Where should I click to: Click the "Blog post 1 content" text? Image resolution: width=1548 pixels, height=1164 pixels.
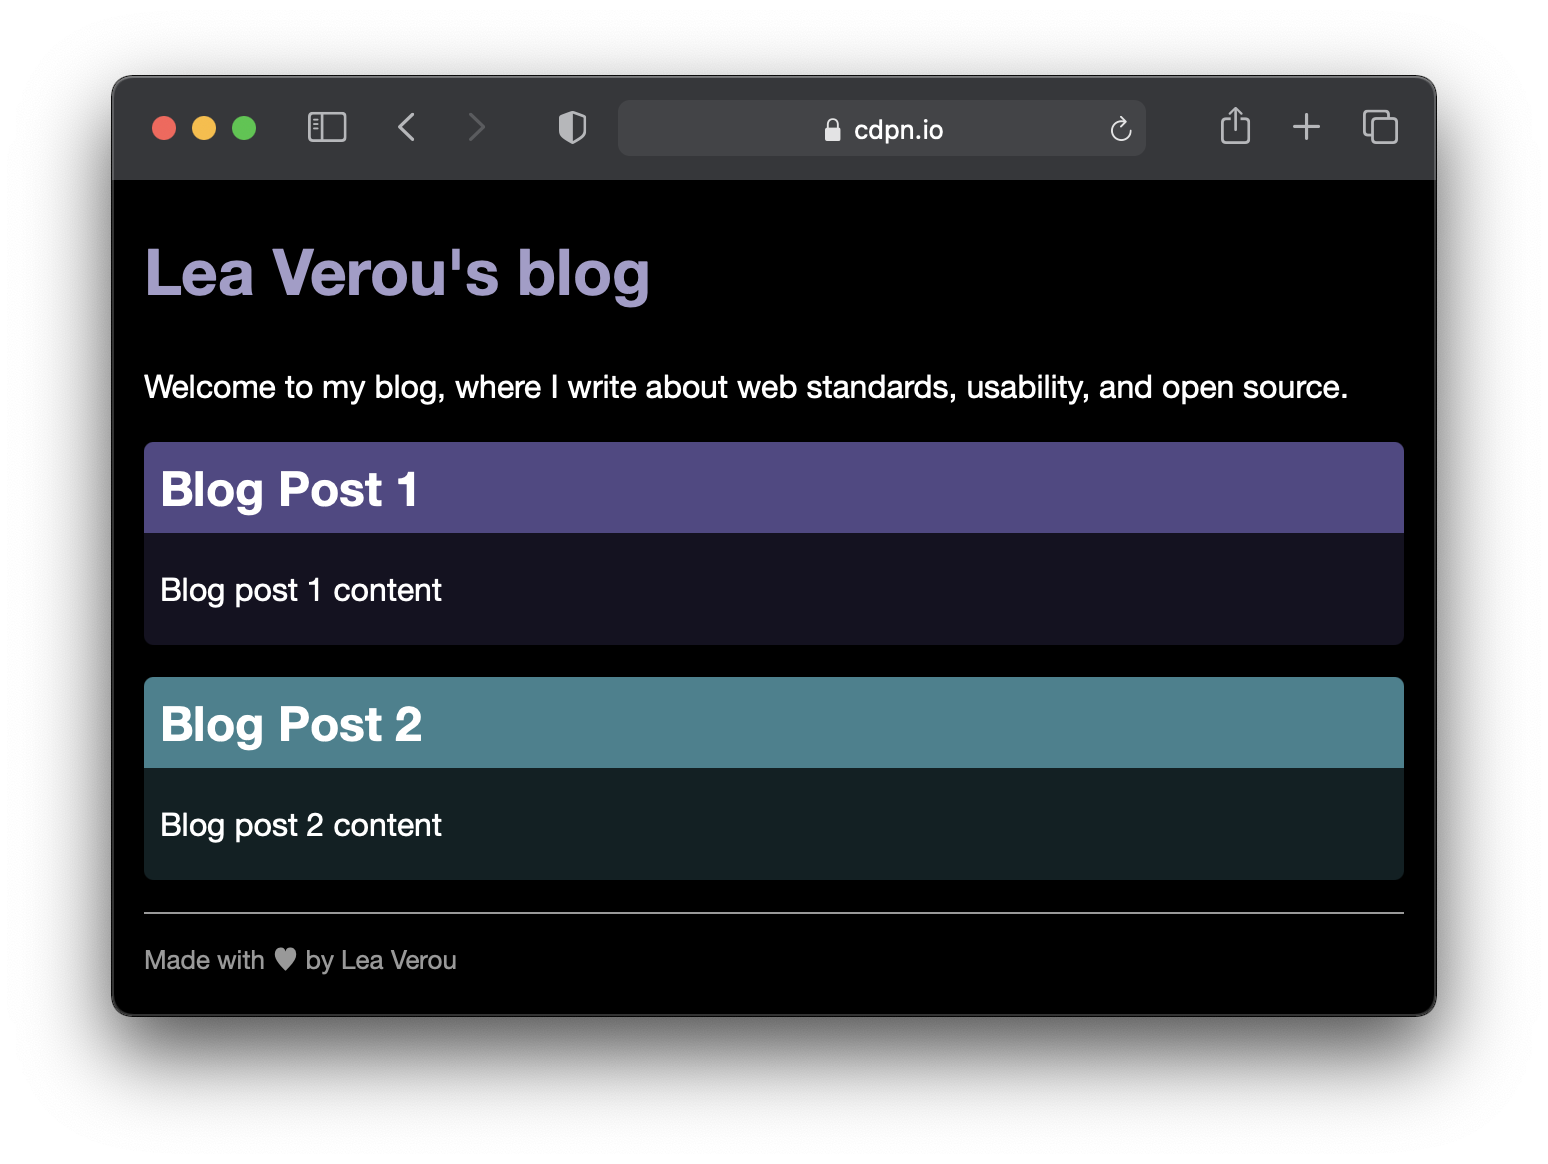(x=301, y=590)
